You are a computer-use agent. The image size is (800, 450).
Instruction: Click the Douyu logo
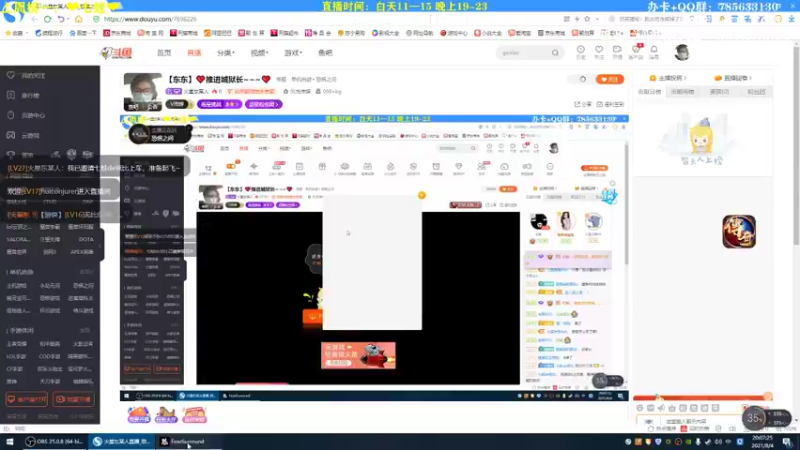[x=116, y=53]
